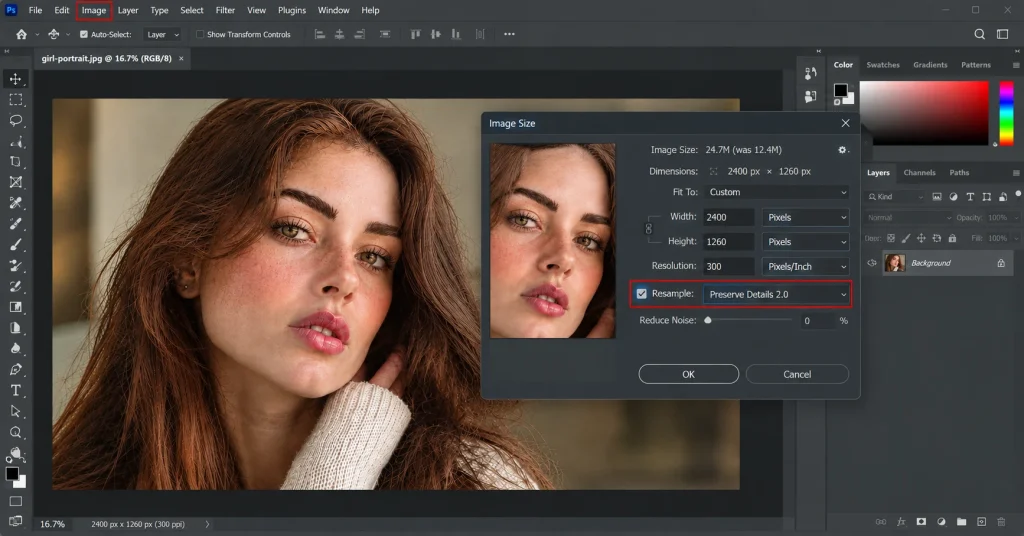The width and height of the screenshot is (1024, 536).
Task: Click the hue spectrum slider strip
Action: click(x=1006, y=113)
